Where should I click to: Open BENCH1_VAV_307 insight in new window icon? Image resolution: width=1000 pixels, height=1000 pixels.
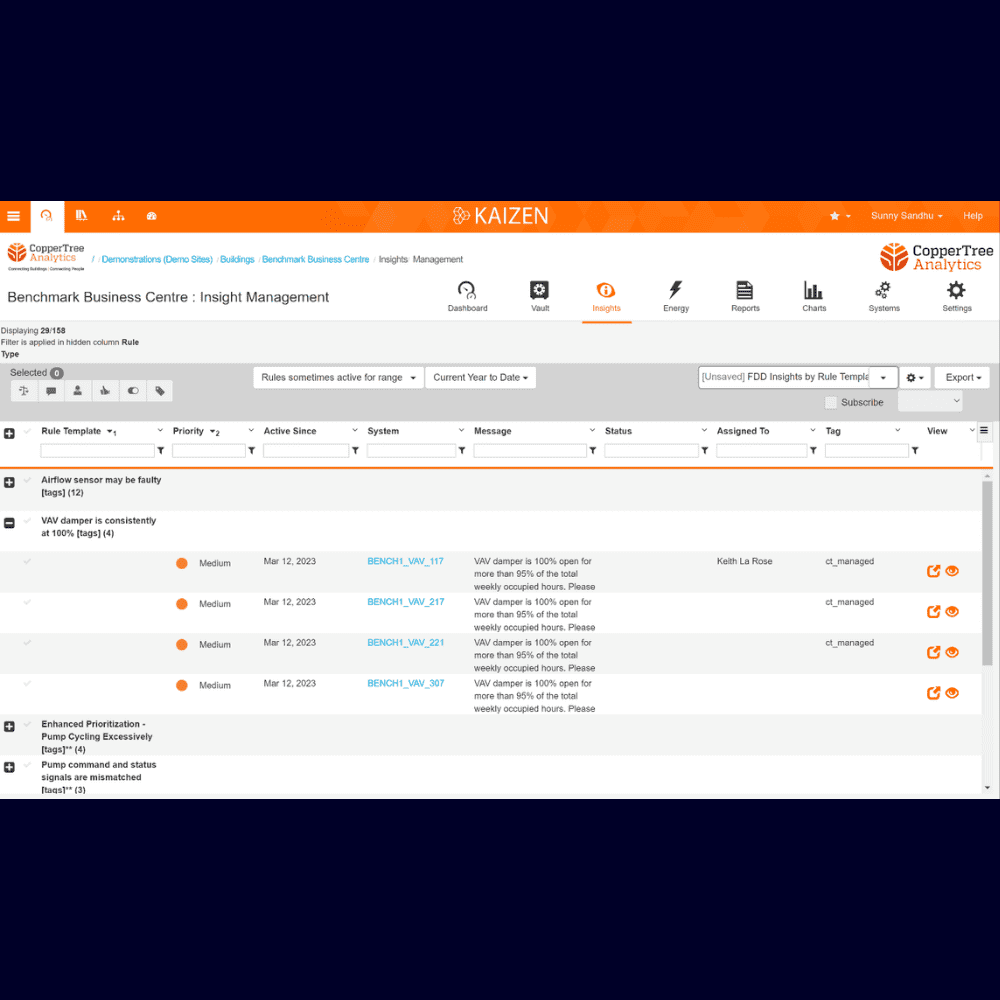pyautogui.click(x=933, y=693)
